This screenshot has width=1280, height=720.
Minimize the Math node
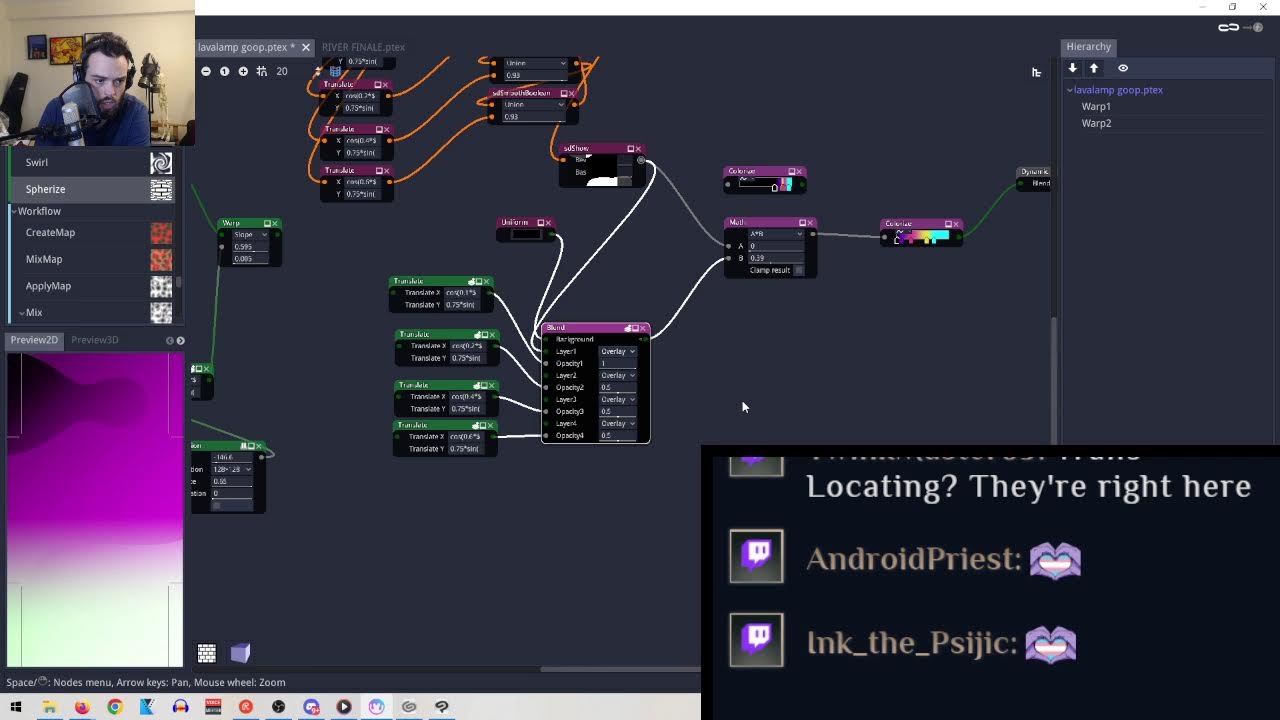801,223
